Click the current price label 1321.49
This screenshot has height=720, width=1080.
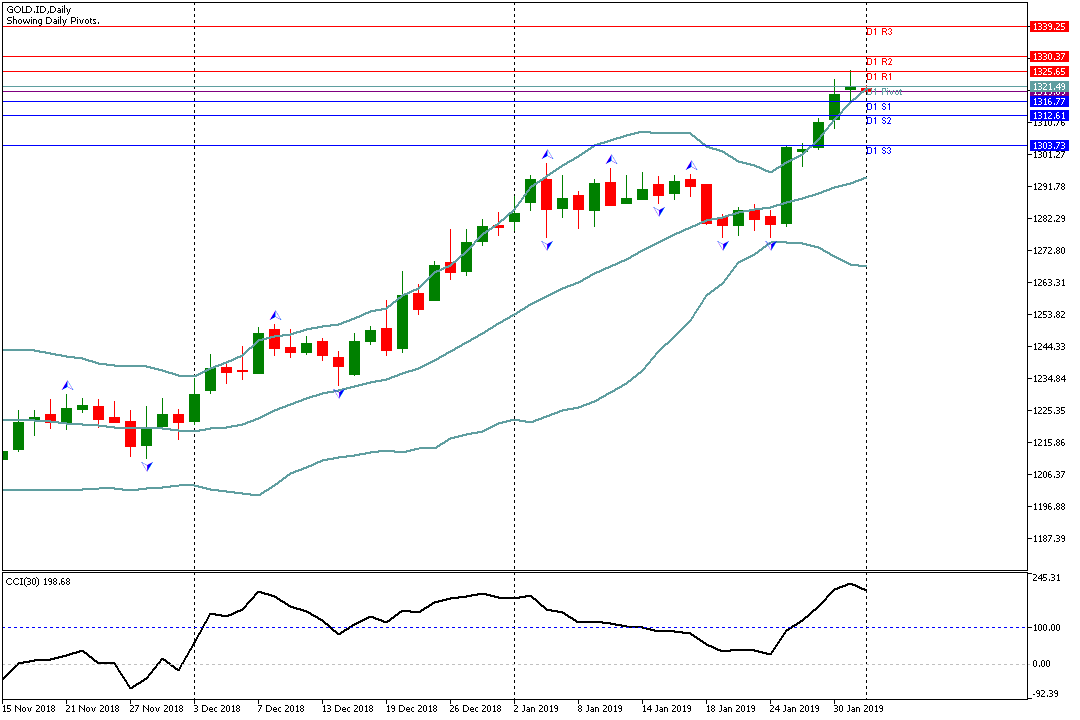click(1049, 87)
